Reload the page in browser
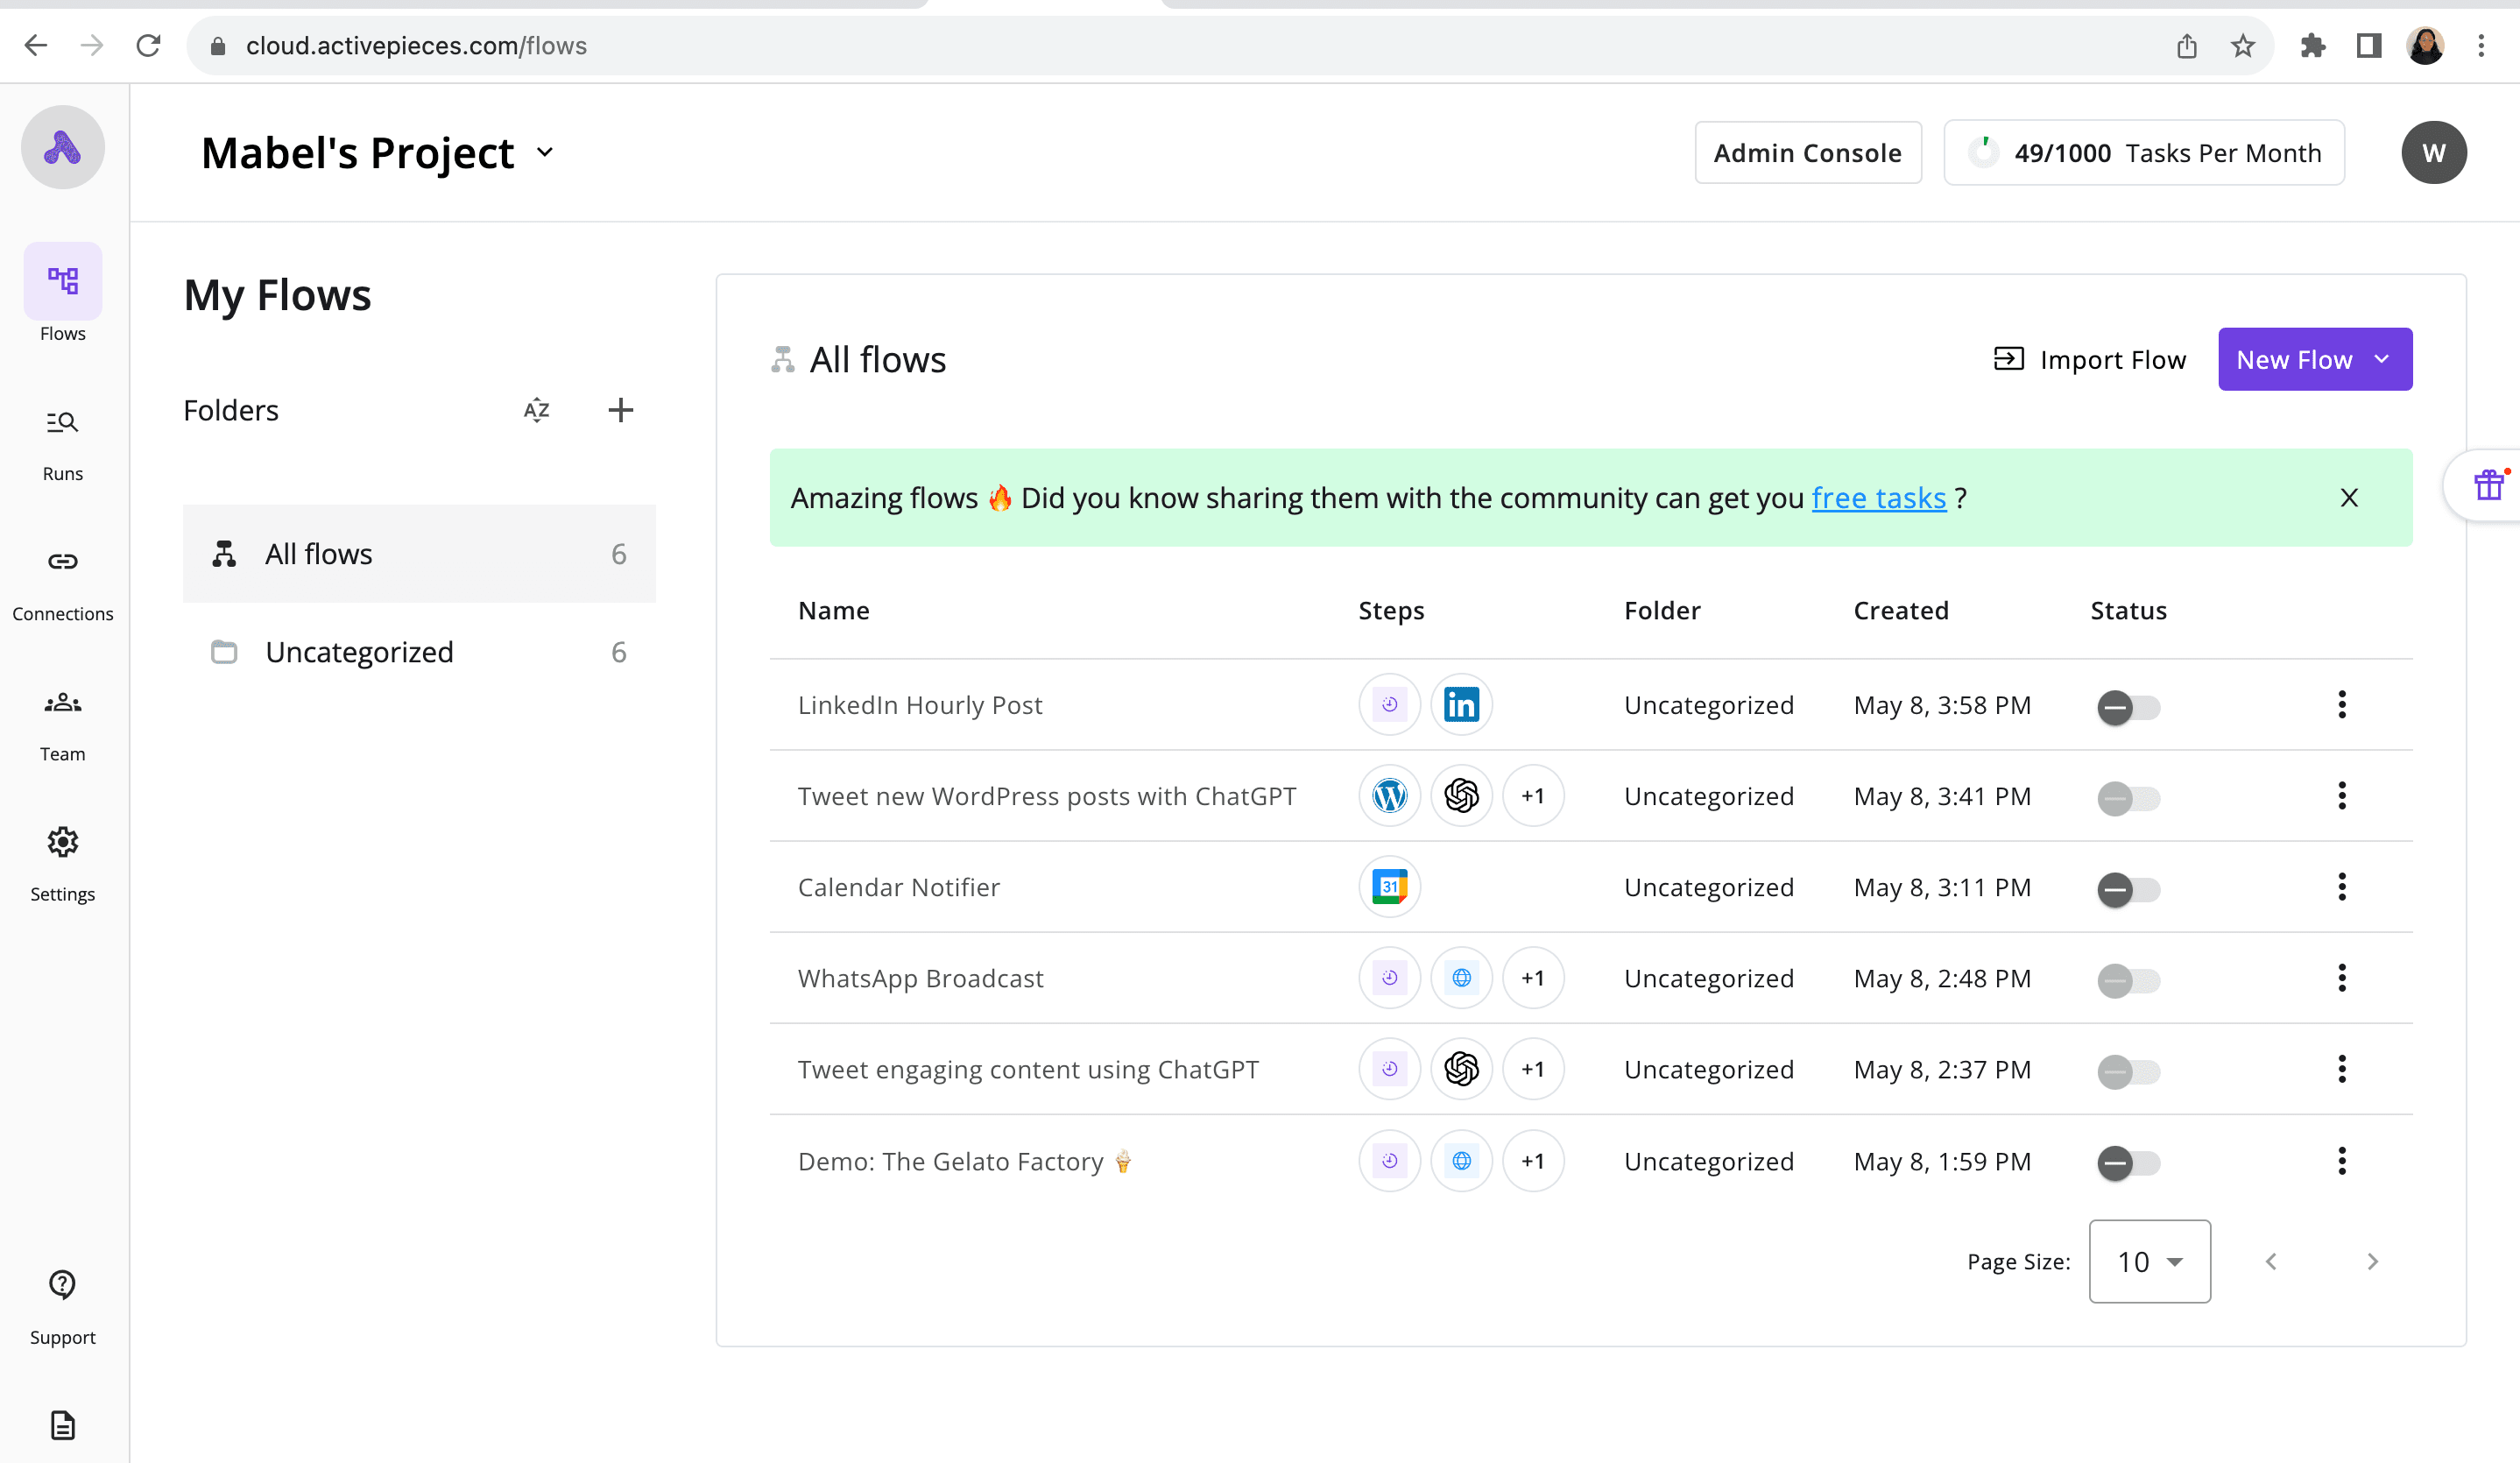This screenshot has width=2520, height=1463. click(148, 45)
